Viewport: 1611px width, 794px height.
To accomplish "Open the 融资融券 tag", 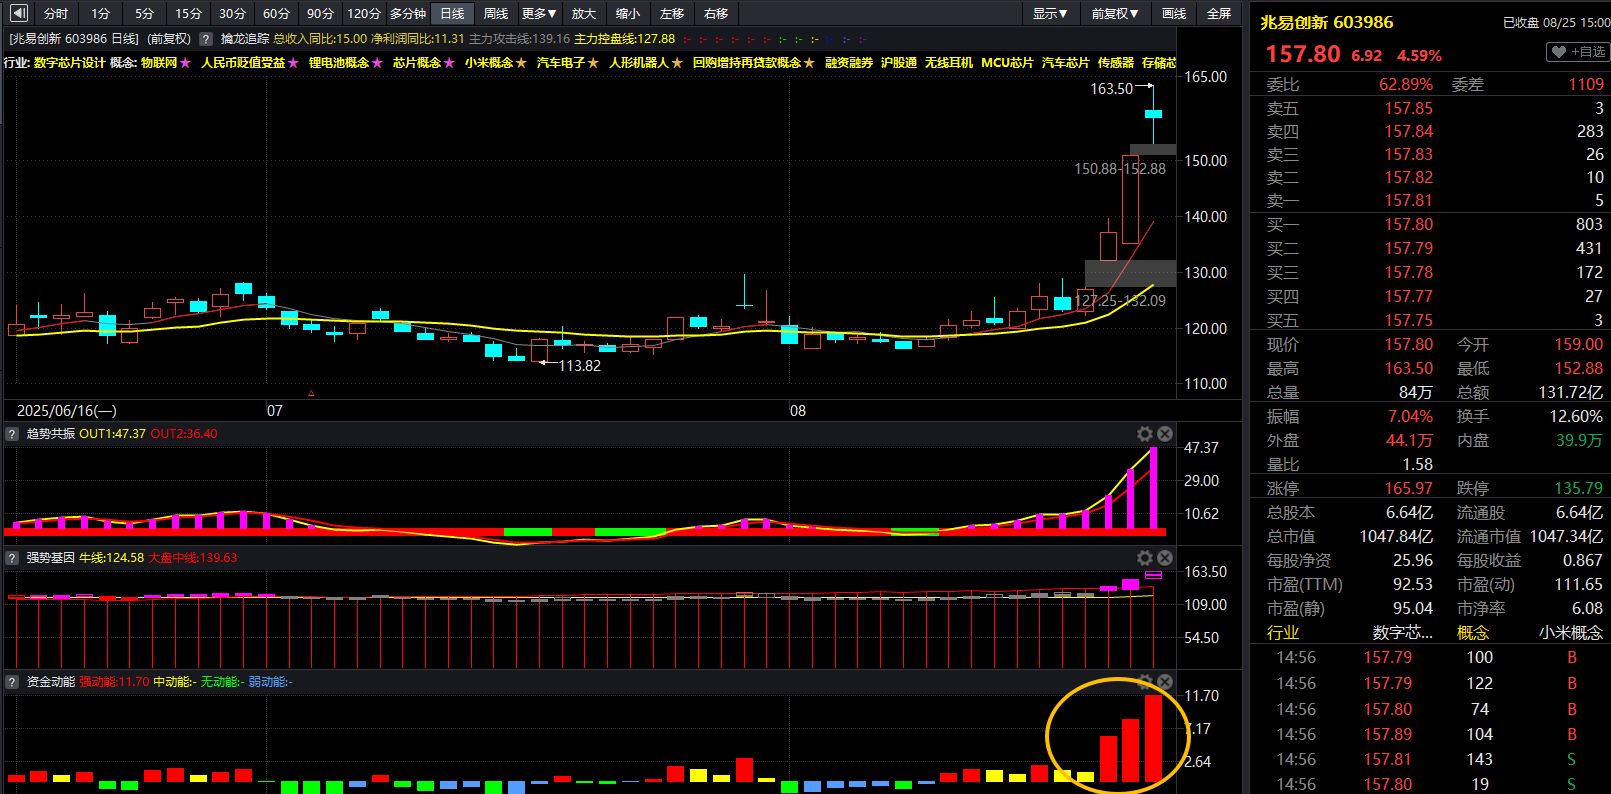I will pos(849,63).
